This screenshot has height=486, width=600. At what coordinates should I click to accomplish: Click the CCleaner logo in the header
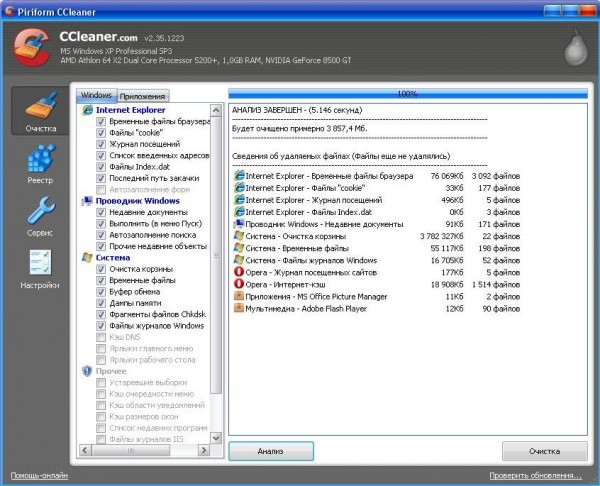point(32,48)
